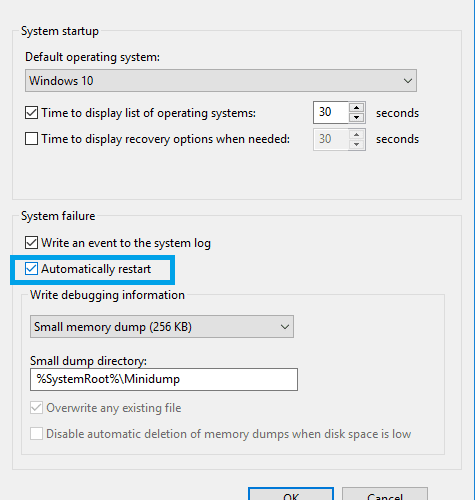Click the Small dump directory text field
Image resolution: width=475 pixels, height=500 pixels.
pyautogui.click(x=164, y=379)
